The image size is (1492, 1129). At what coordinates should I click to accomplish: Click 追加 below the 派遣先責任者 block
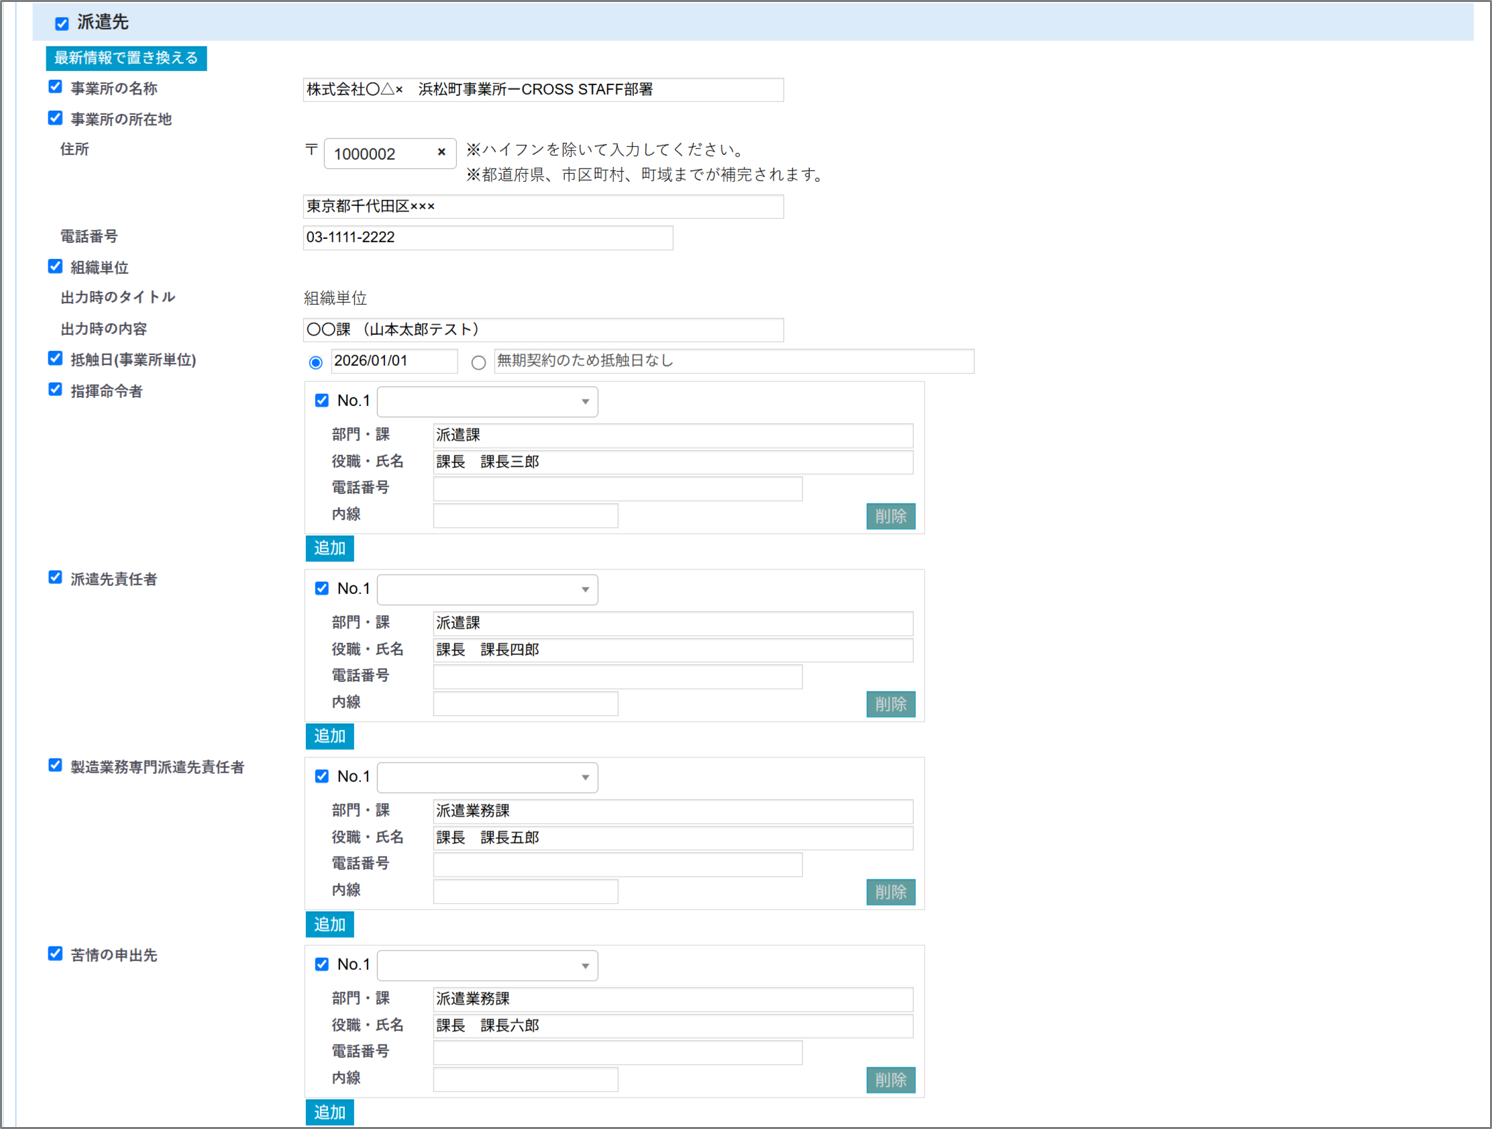tap(329, 736)
